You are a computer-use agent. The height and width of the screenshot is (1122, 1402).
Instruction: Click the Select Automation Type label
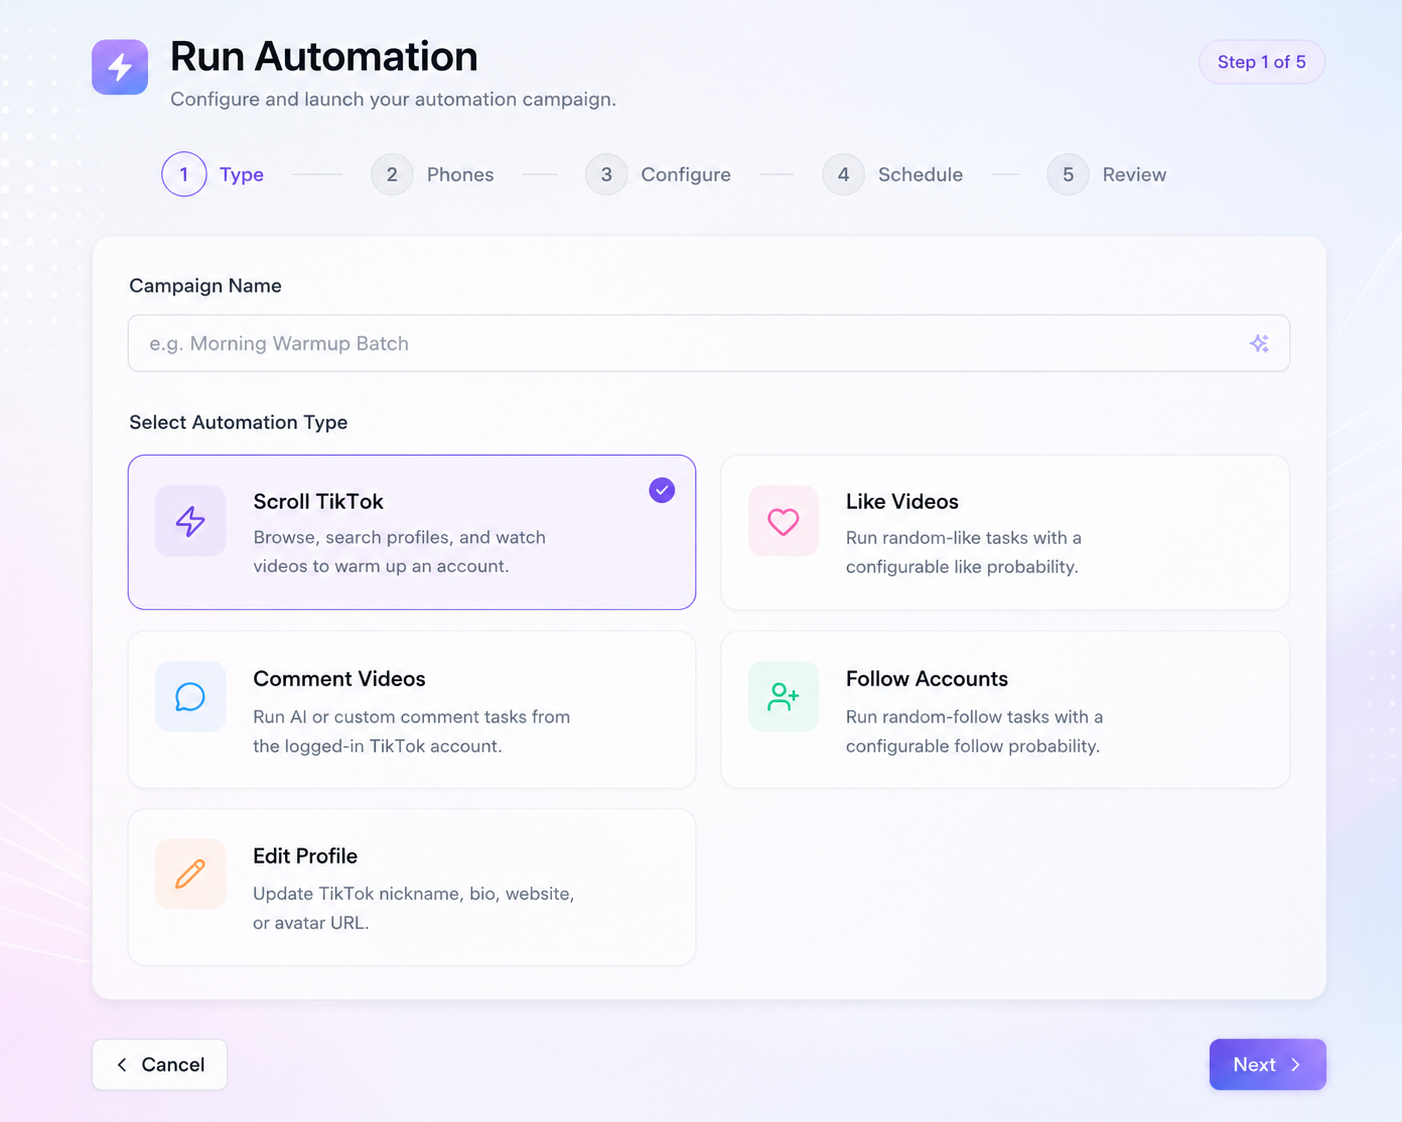tap(238, 422)
